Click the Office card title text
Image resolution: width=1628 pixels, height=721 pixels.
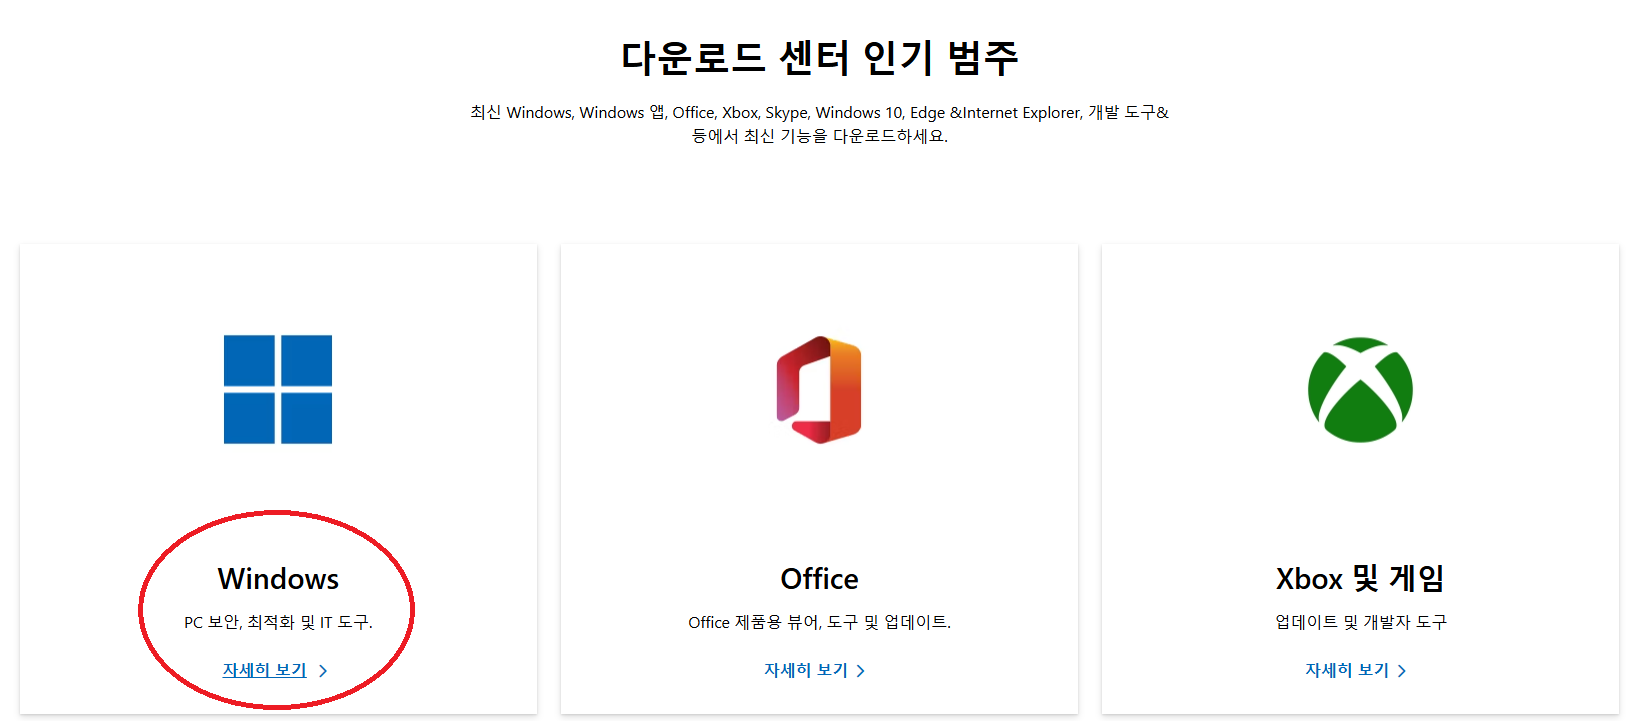tap(819, 579)
